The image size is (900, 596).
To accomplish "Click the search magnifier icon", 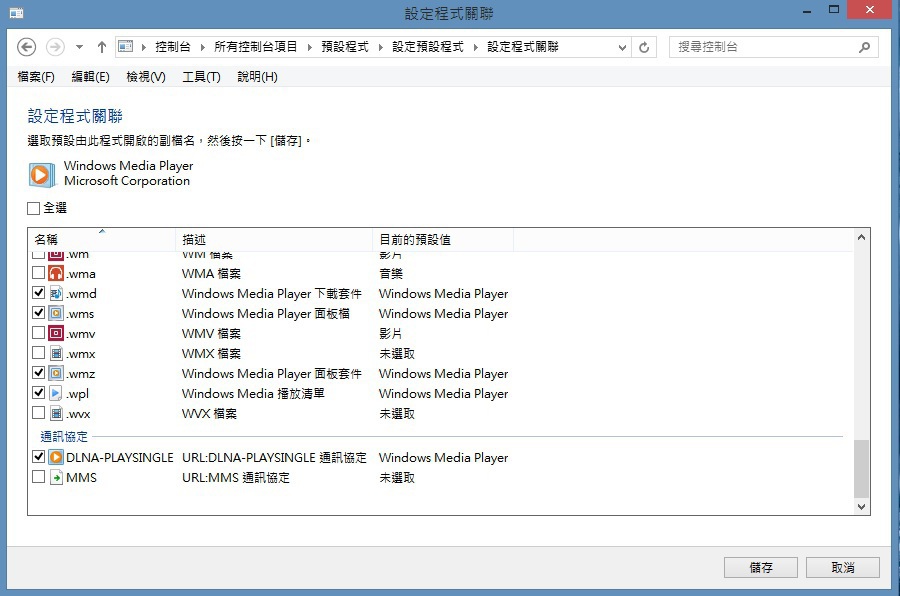I will (864, 47).
